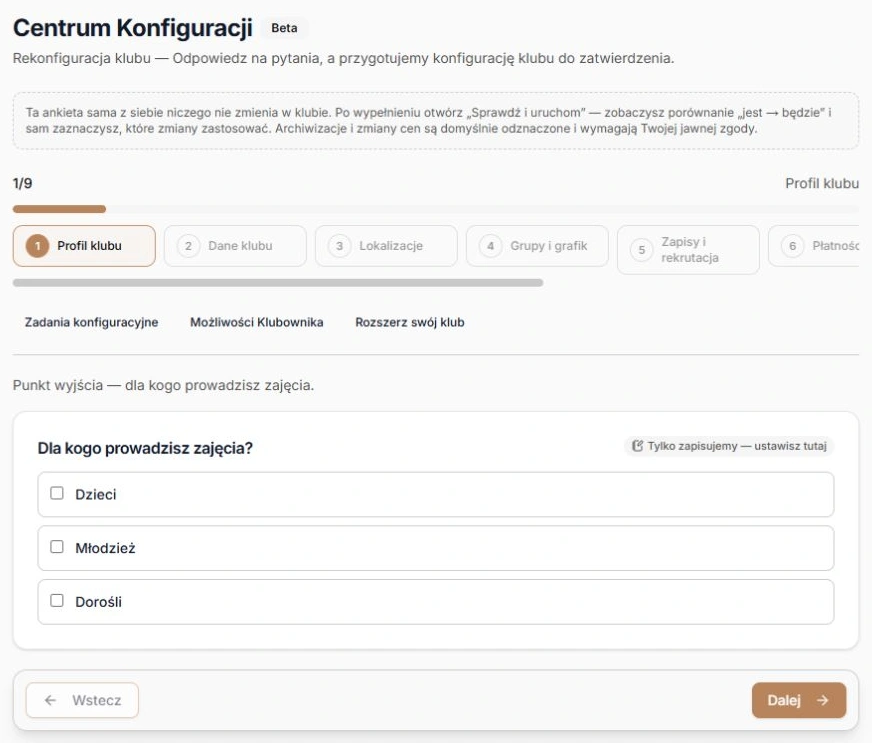The image size is (872, 743).
Task: Click the step 2 number circle icon
Action: click(189, 246)
